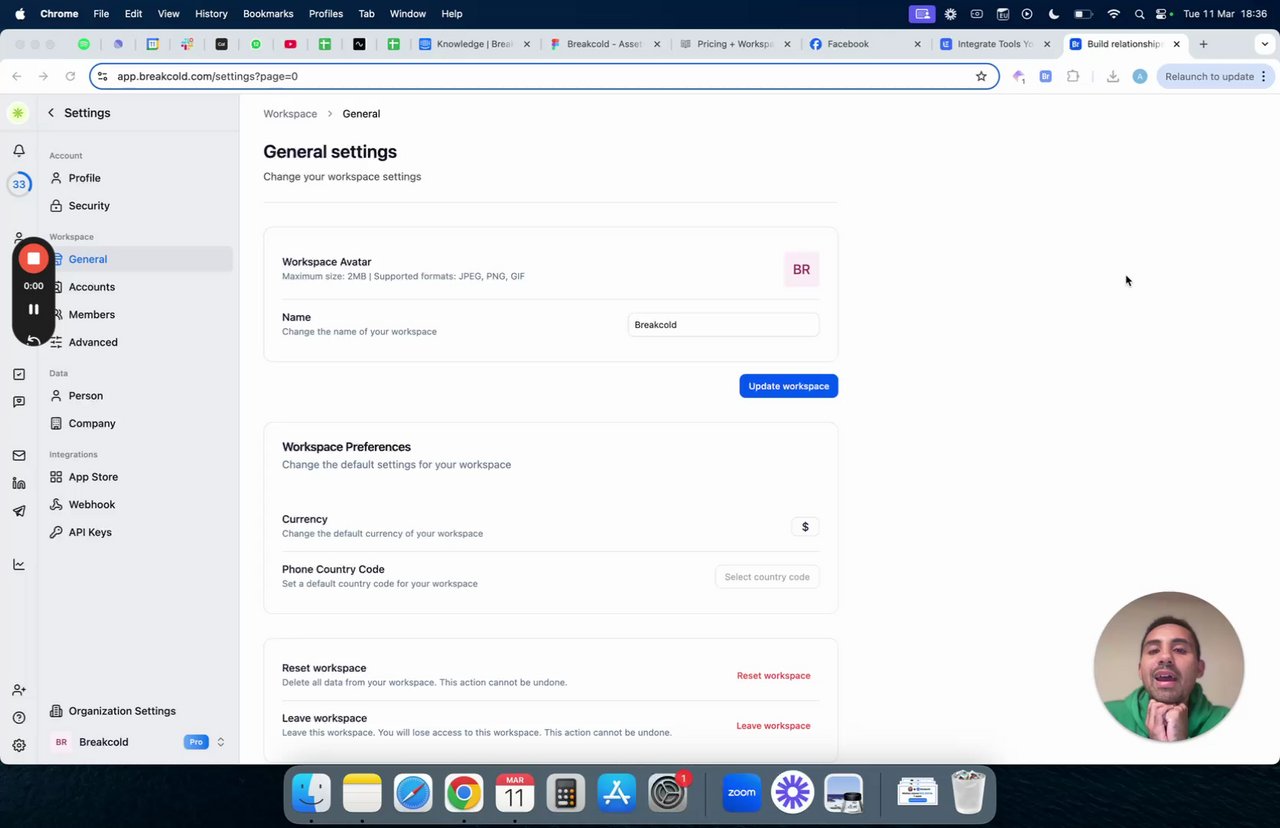Stop the screen recording with the red button
This screenshot has width=1280, height=828.
[33, 258]
